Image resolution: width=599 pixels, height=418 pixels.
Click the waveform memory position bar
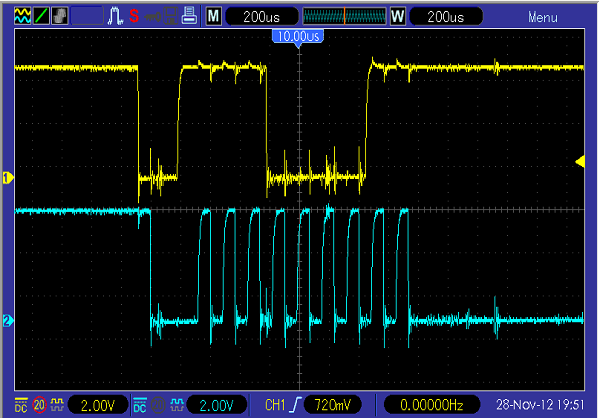pos(344,16)
